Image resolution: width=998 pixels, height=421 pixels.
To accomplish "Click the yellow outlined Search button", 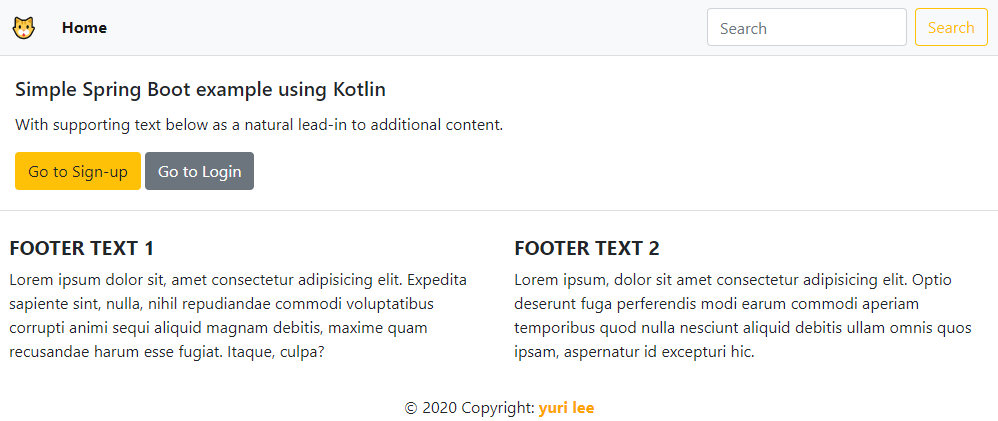I will pos(951,27).
